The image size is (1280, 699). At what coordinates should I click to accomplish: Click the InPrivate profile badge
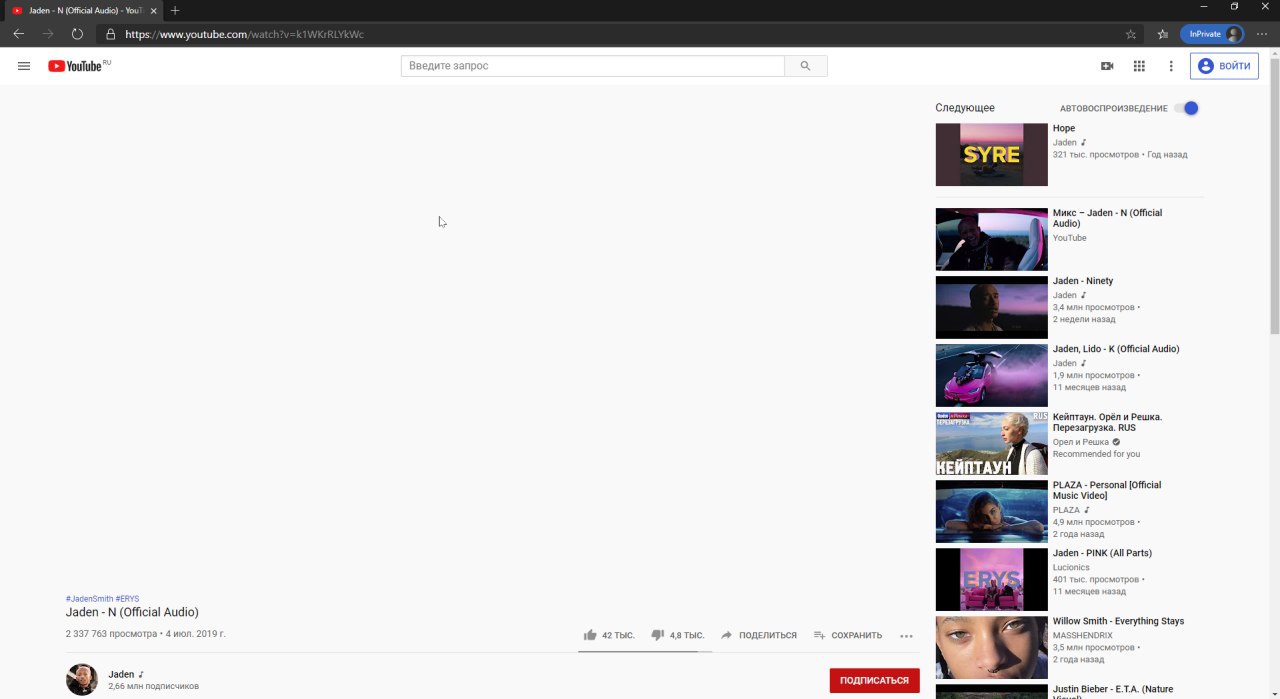1212,34
